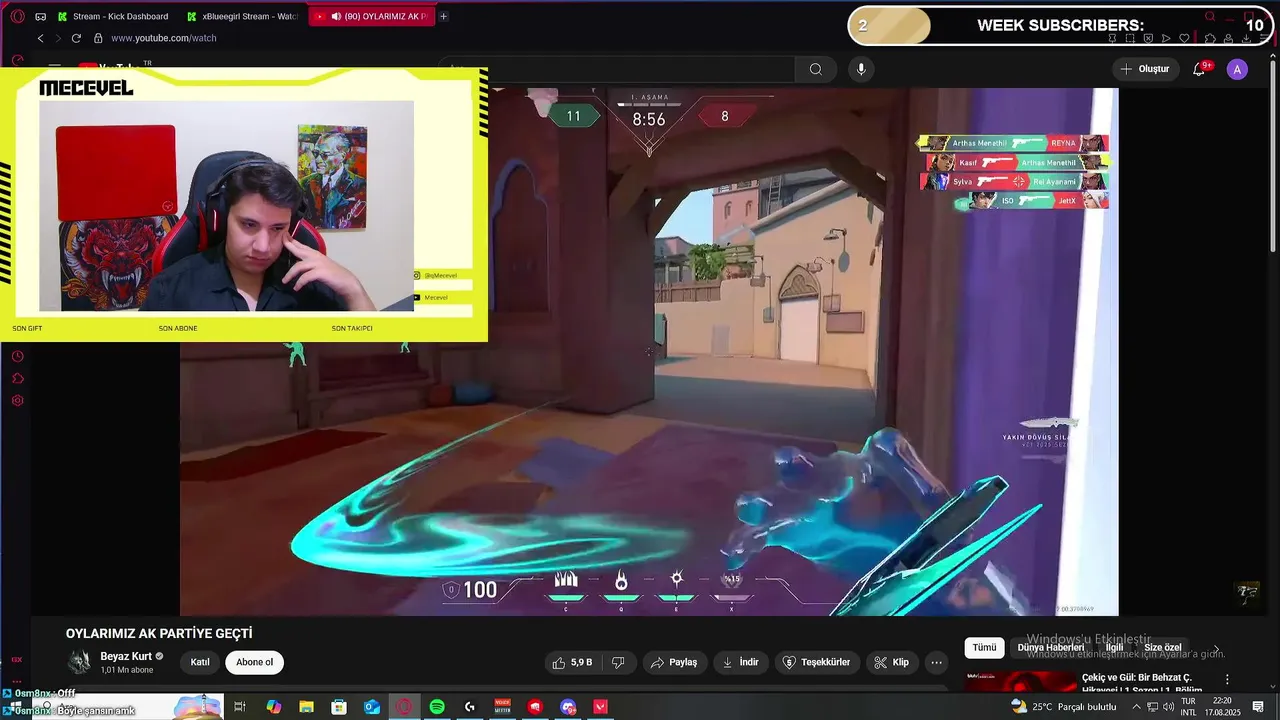Open YouTube notifications bell

(1199, 69)
